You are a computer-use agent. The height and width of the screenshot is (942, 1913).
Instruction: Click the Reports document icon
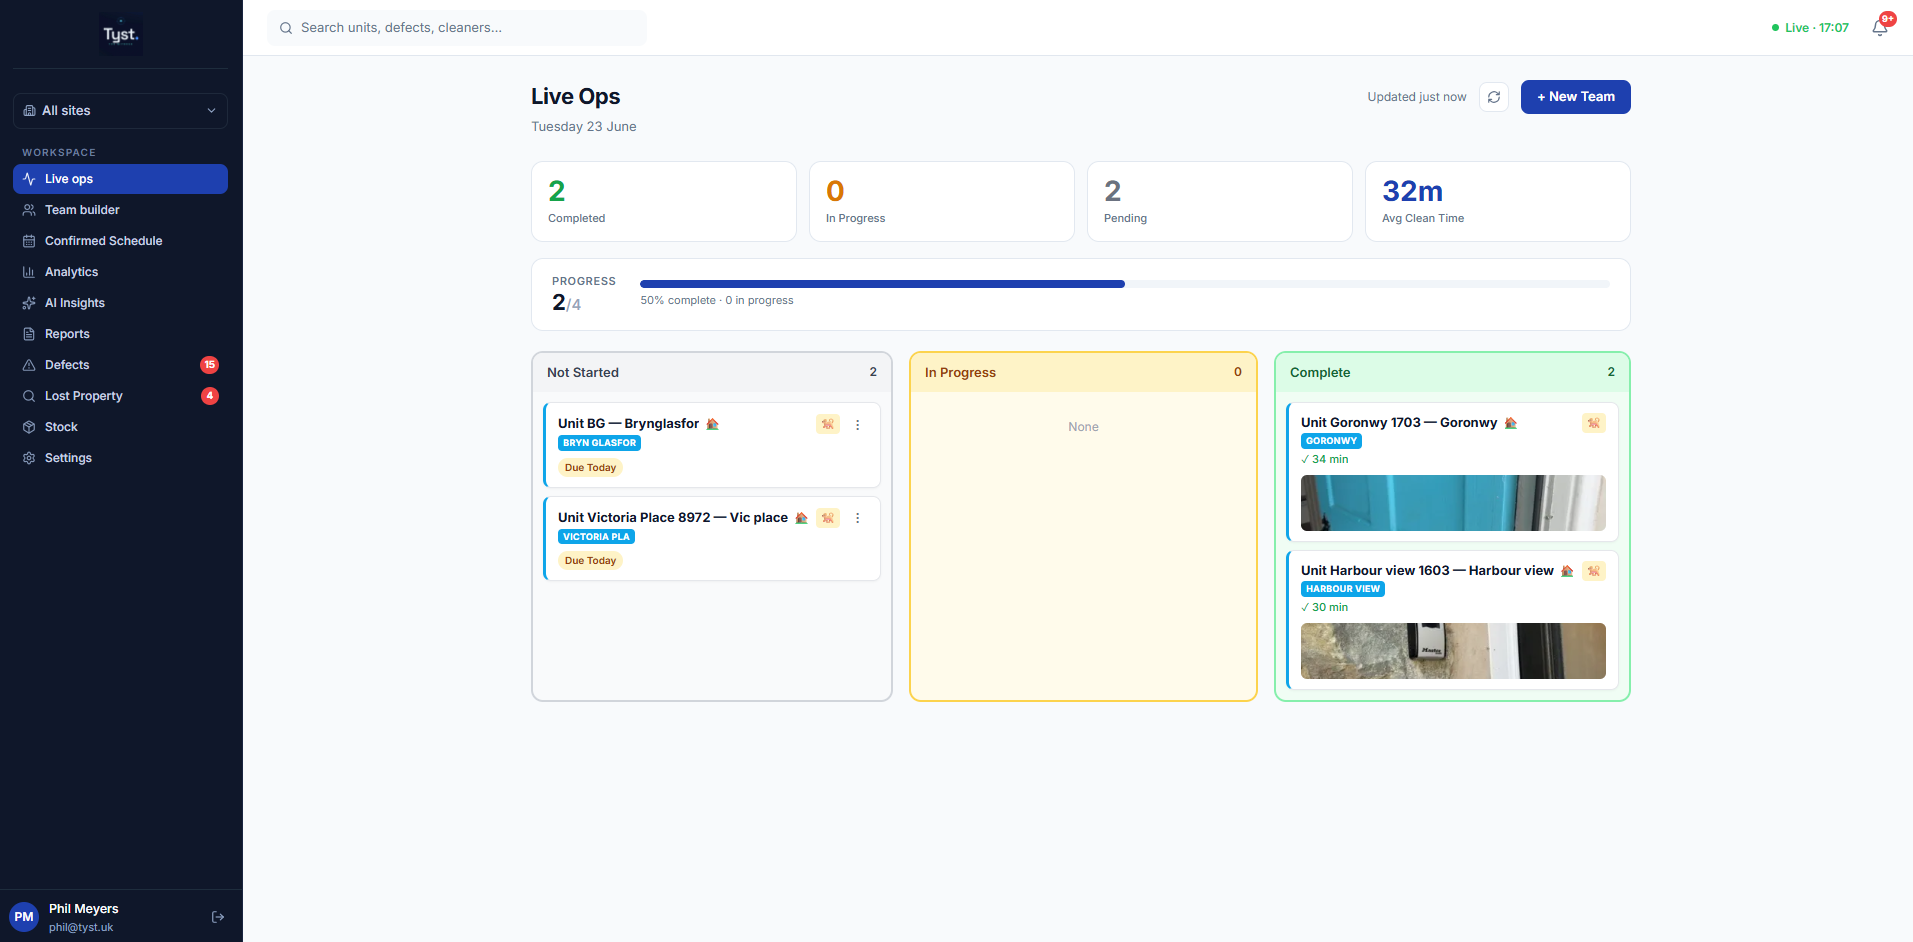point(29,334)
